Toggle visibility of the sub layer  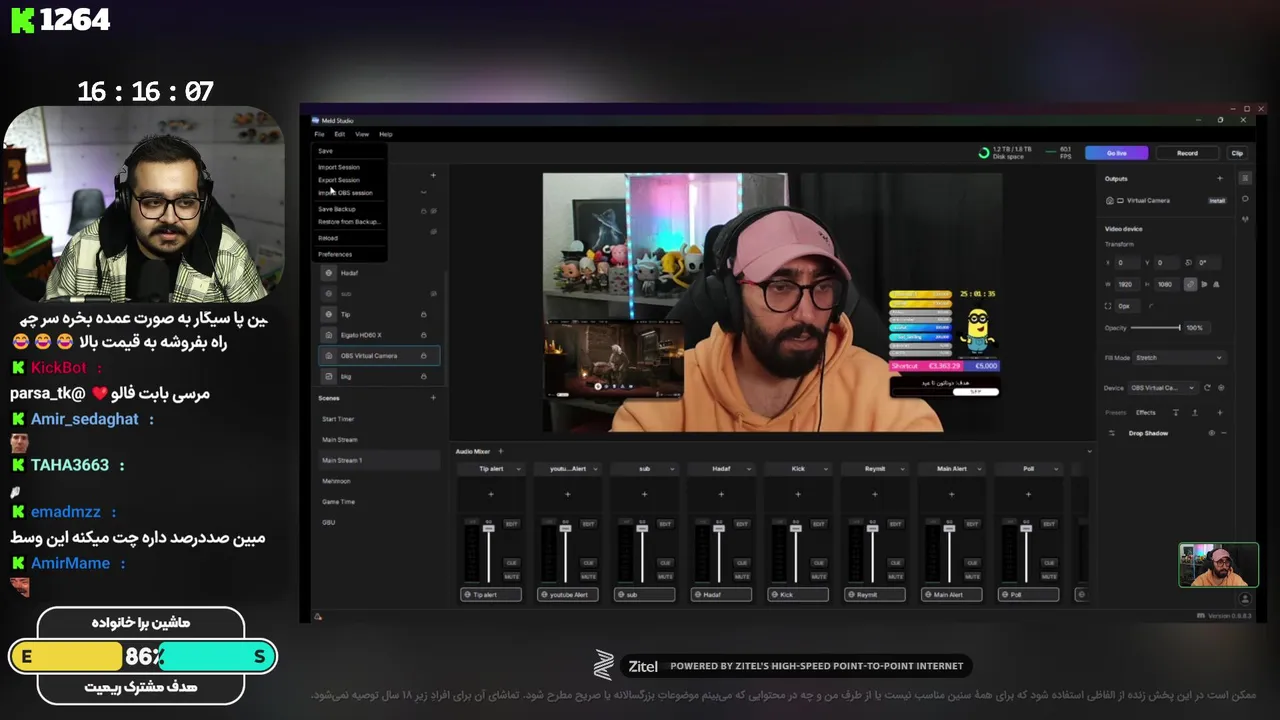pos(434,294)
